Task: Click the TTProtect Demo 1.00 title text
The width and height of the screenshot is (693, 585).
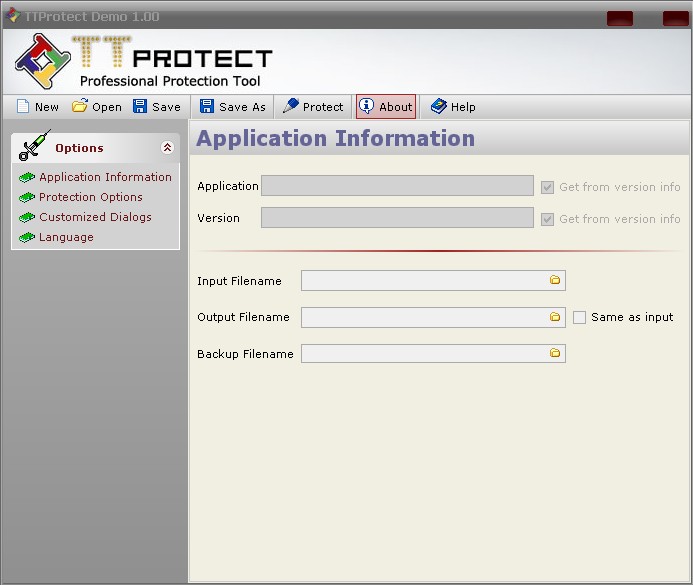Action: 92,17
